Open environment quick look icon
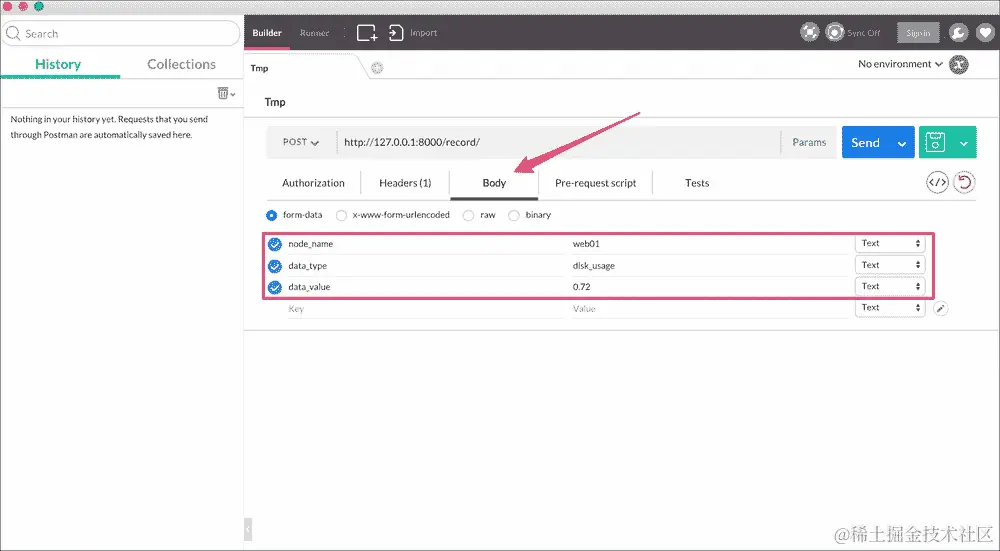 959,64
